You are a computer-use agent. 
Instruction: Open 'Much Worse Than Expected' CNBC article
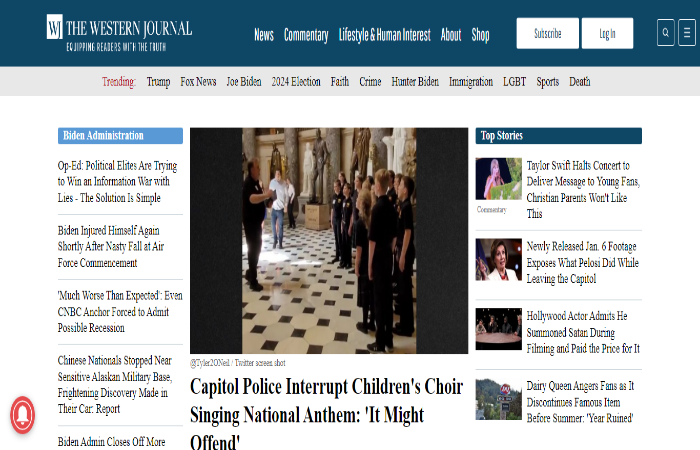click(120, 312)
